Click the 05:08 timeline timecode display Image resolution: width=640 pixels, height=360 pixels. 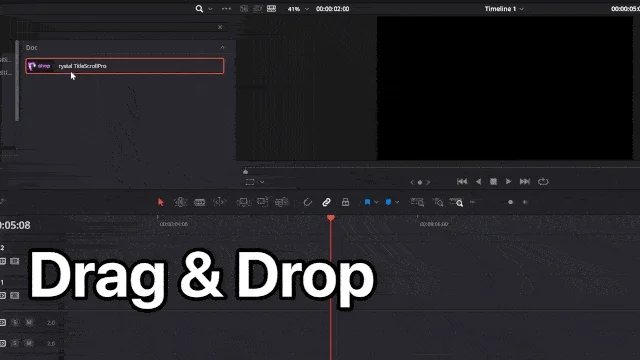coord(15,225)
